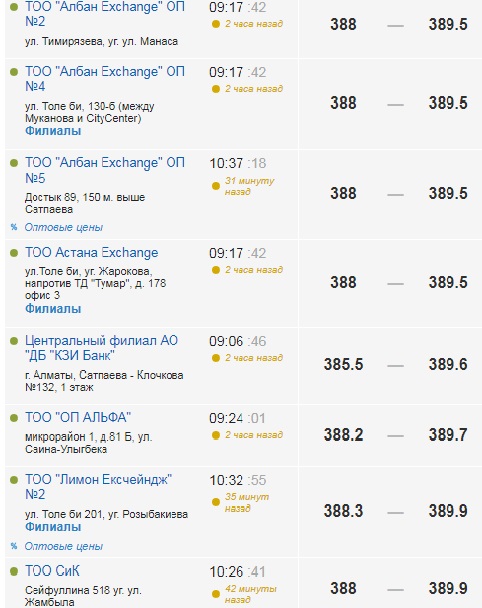Open ТОО "ОП АЛЬФА" exchanger page

pos(78,418)
